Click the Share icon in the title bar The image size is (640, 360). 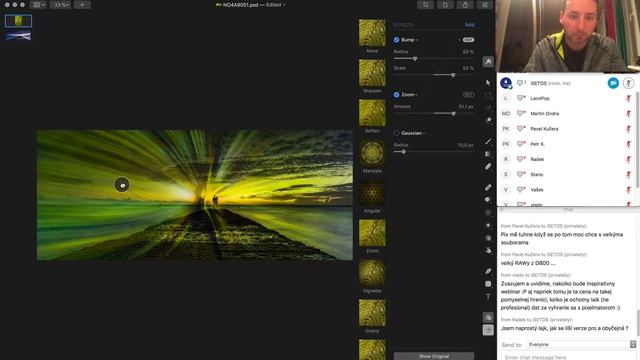(465, 5)
